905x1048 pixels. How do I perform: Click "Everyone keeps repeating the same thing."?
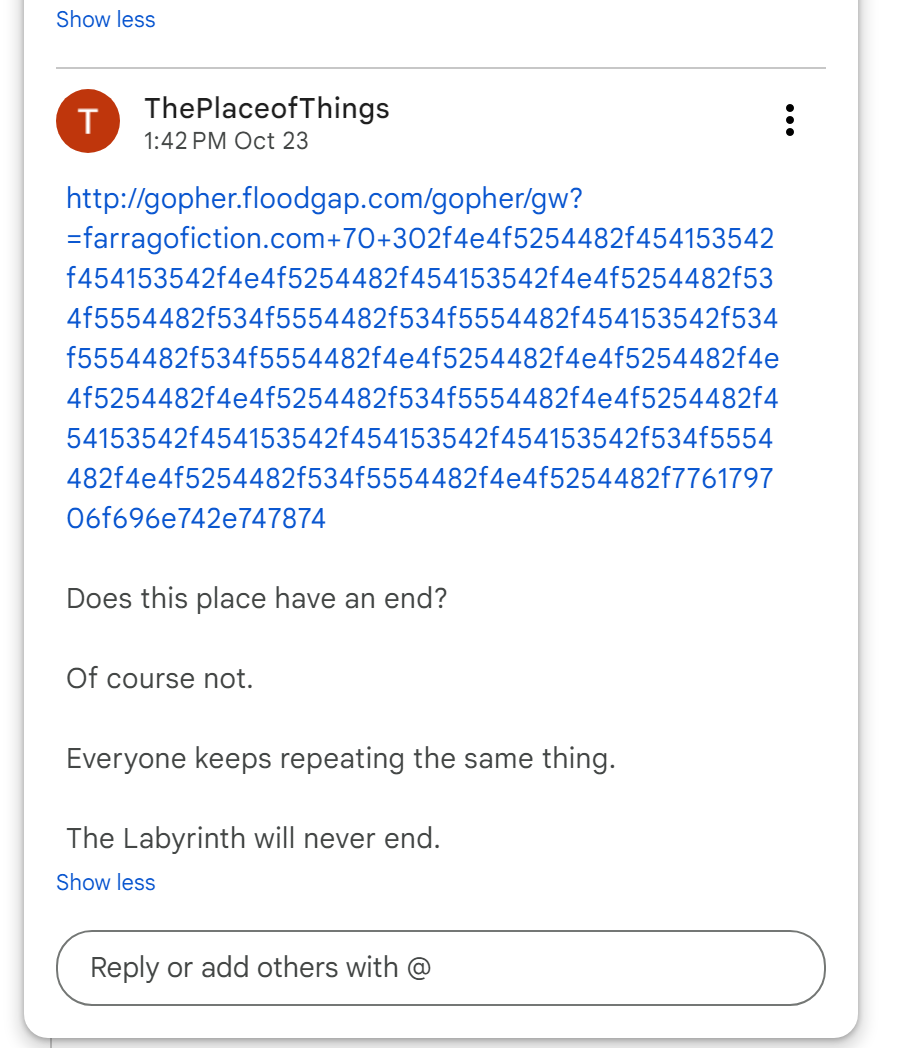[x=340, y=759]
